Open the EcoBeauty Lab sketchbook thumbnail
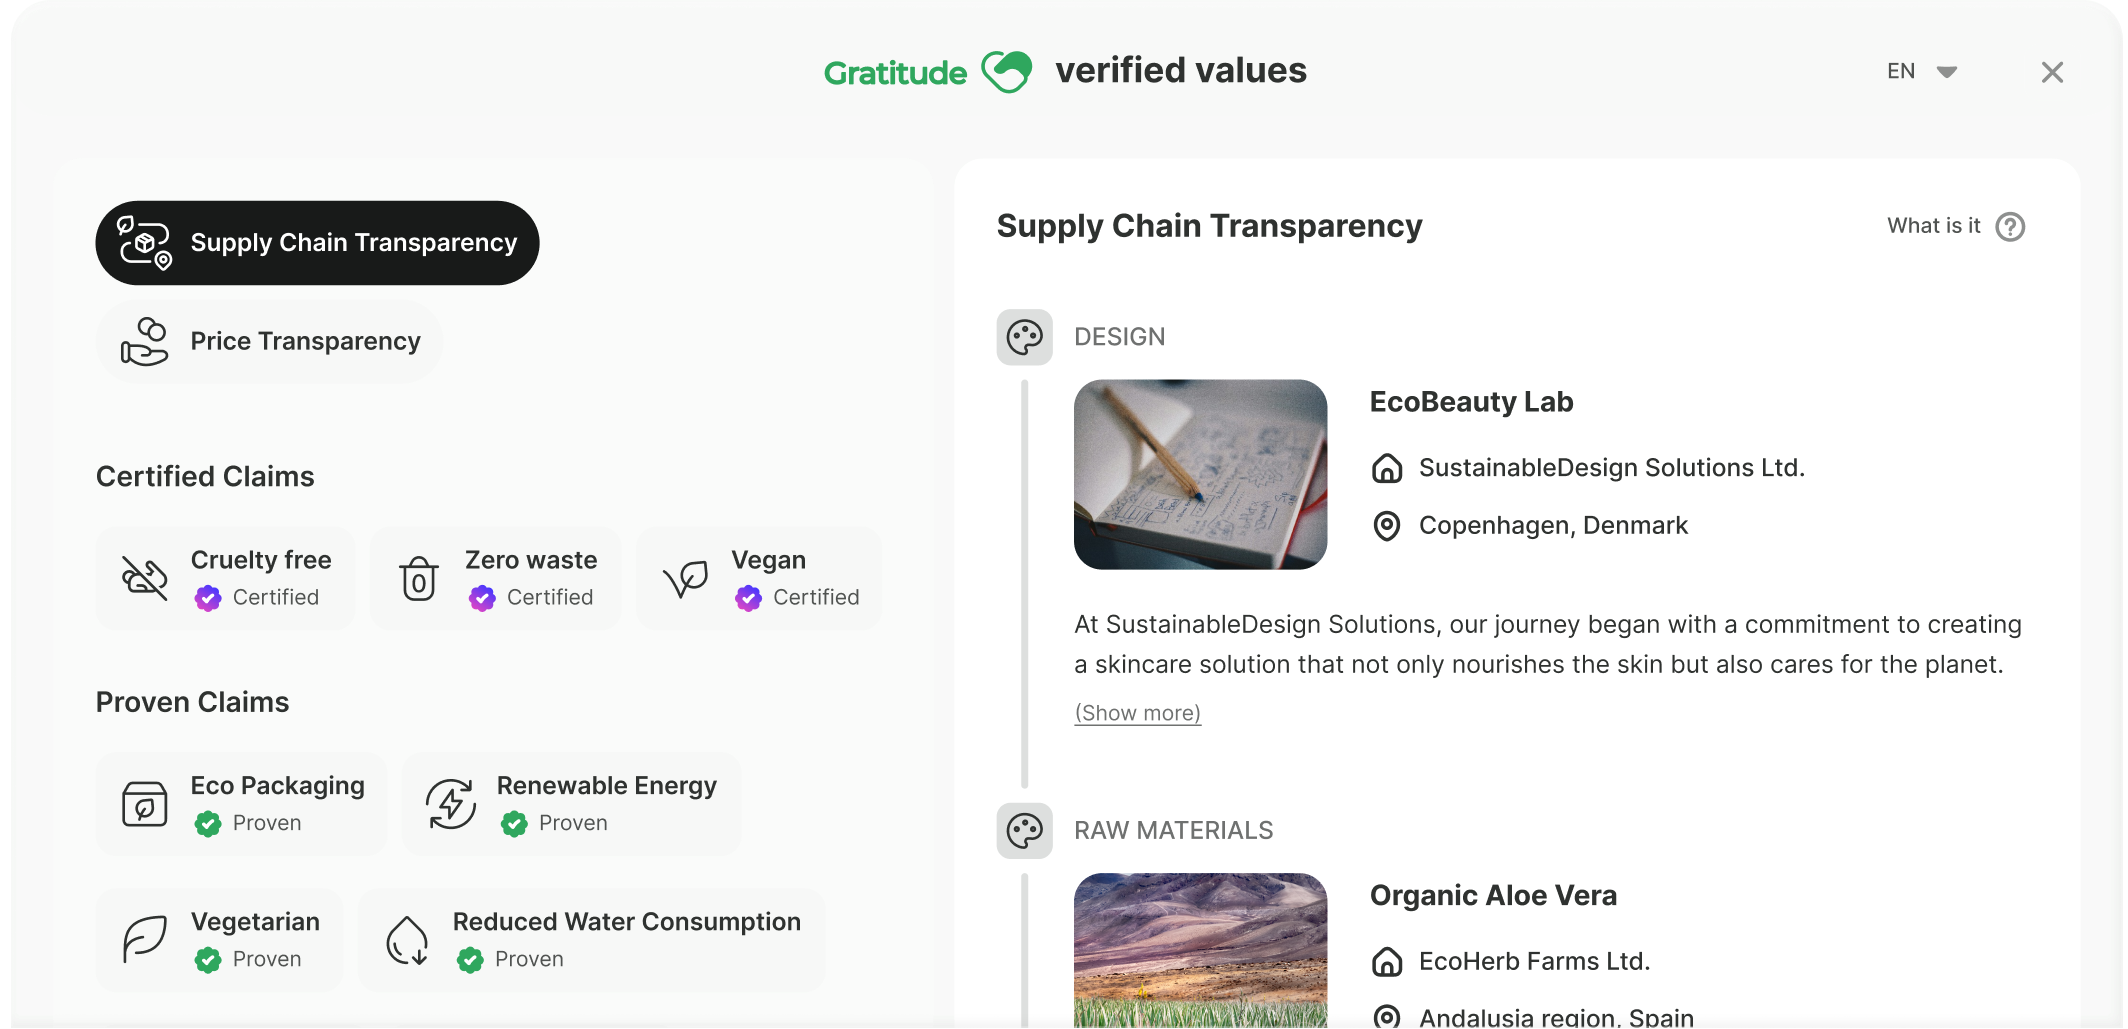The width and height of the screenshot is (2128, 1029). point(1200,474)
